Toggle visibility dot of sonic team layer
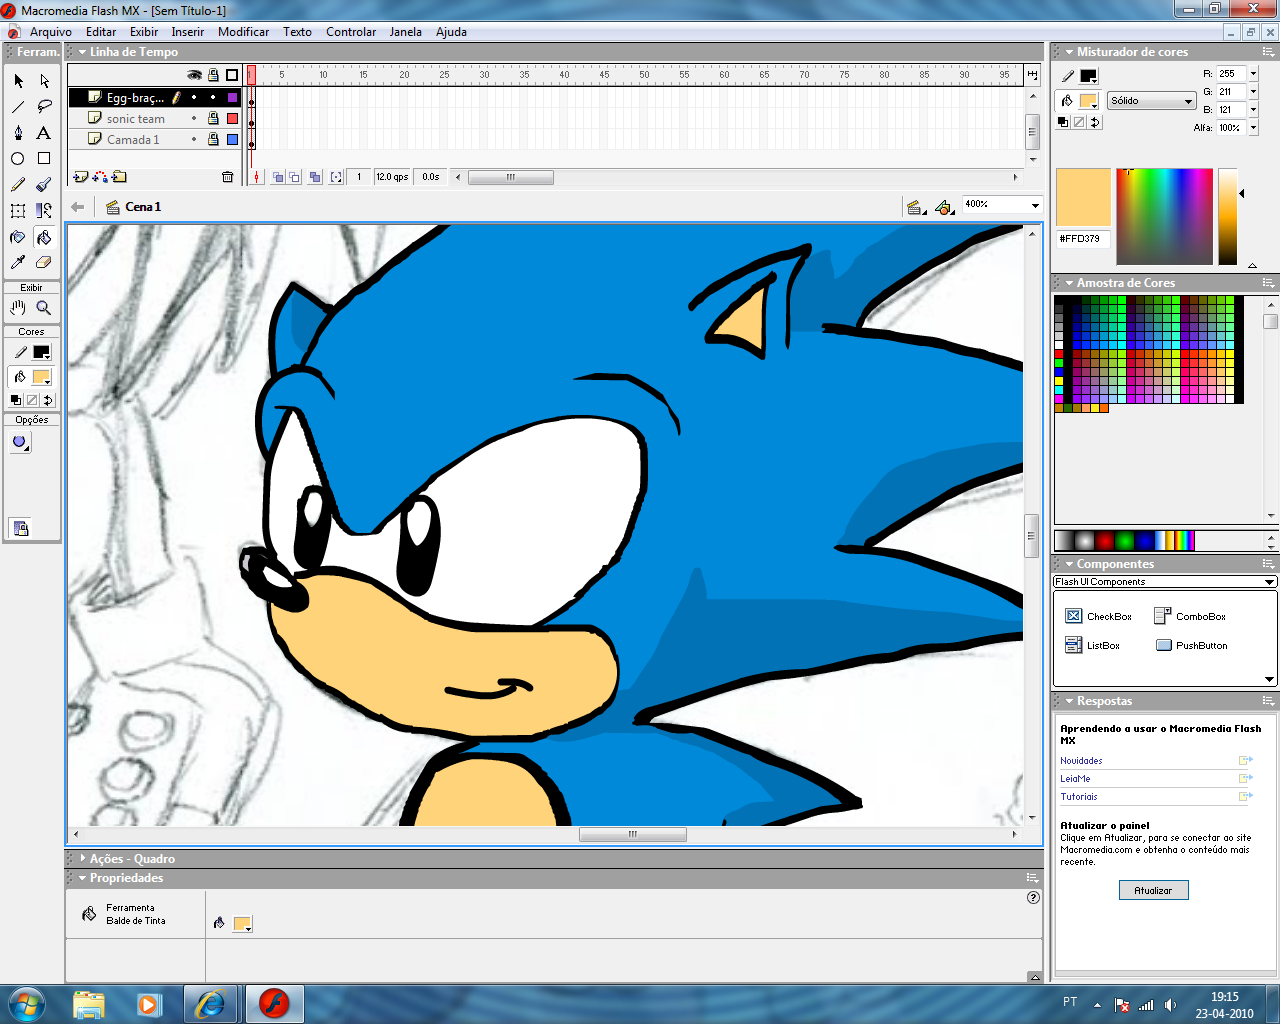Screen dimensions: 1280x1024 (x=194, y=118)
